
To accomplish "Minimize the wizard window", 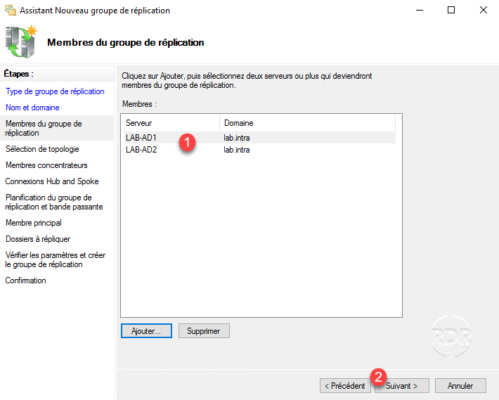I will coord(420,10).
